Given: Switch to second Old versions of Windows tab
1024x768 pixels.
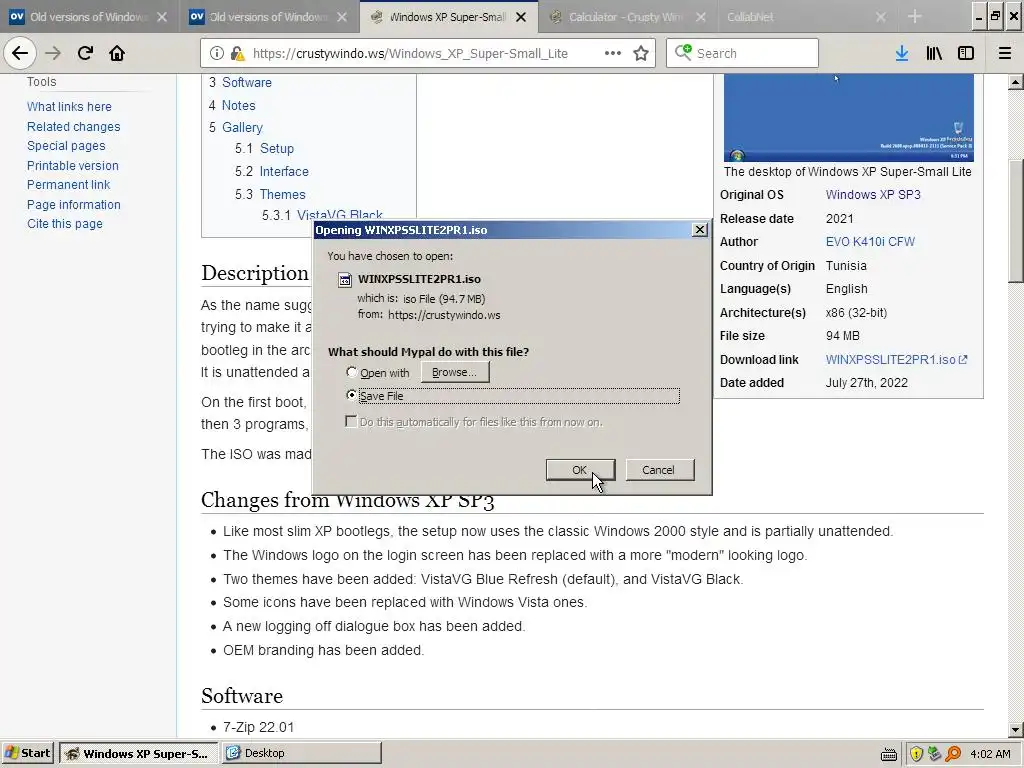Looking at the screenshot, I should [269, 17].
